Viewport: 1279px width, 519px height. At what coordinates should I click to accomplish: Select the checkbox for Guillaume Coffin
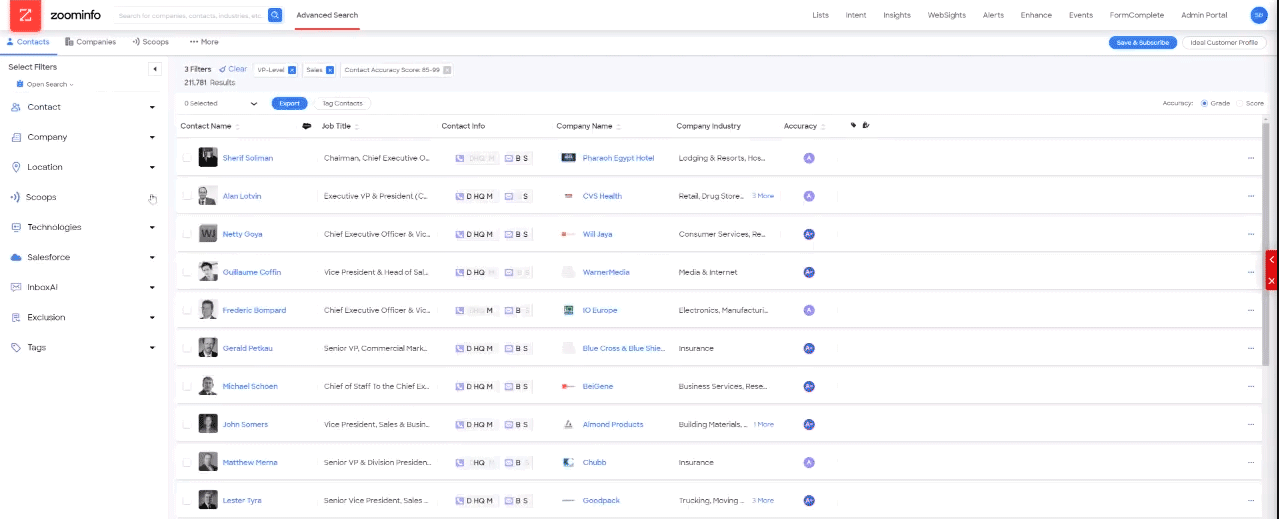tap(187, 272)
